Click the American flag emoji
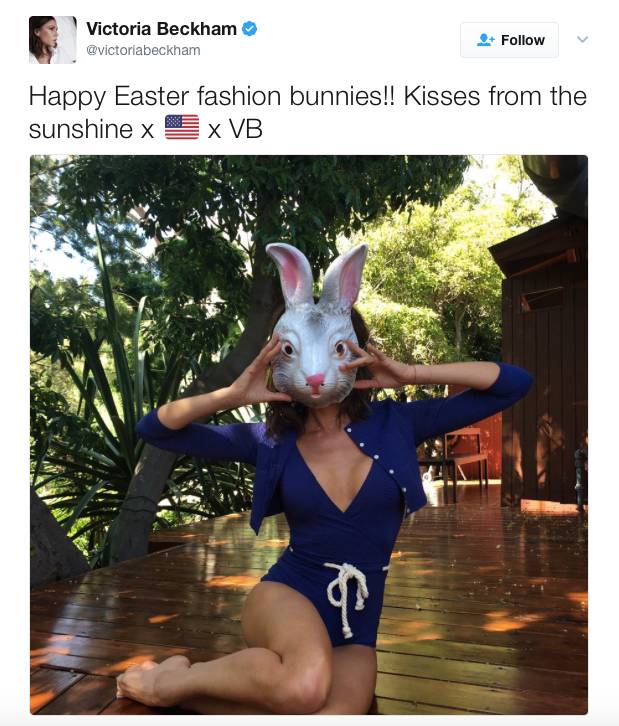This screenshot has height=726, width=619. (x=182, y=127)
